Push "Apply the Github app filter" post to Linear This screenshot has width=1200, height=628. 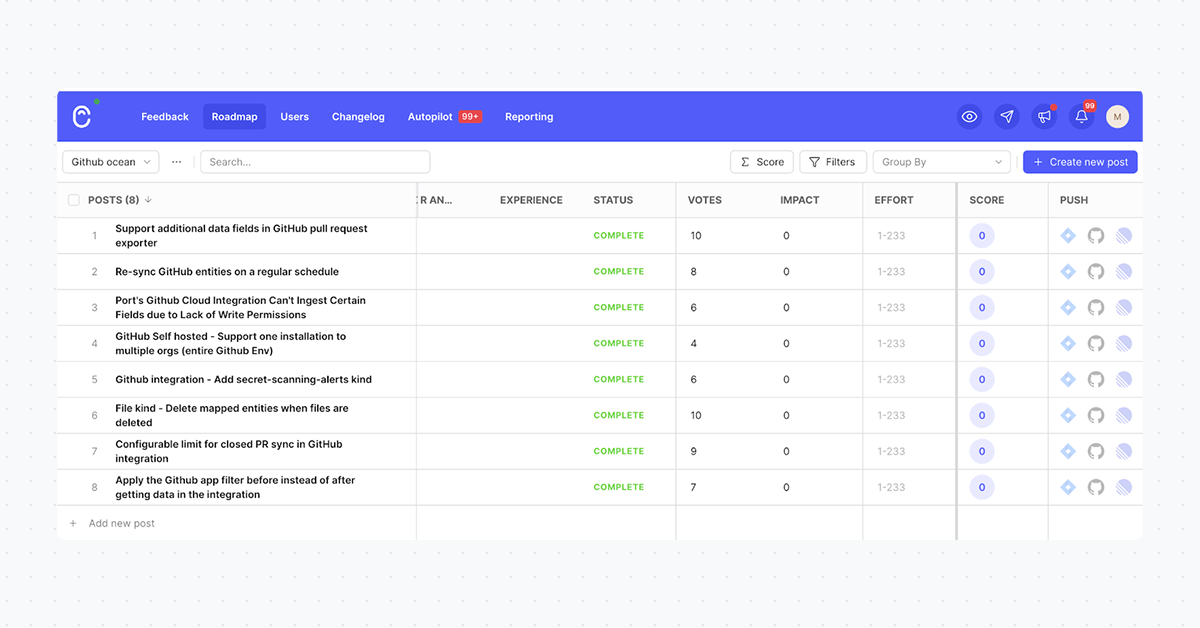[x=1124, y=488]
